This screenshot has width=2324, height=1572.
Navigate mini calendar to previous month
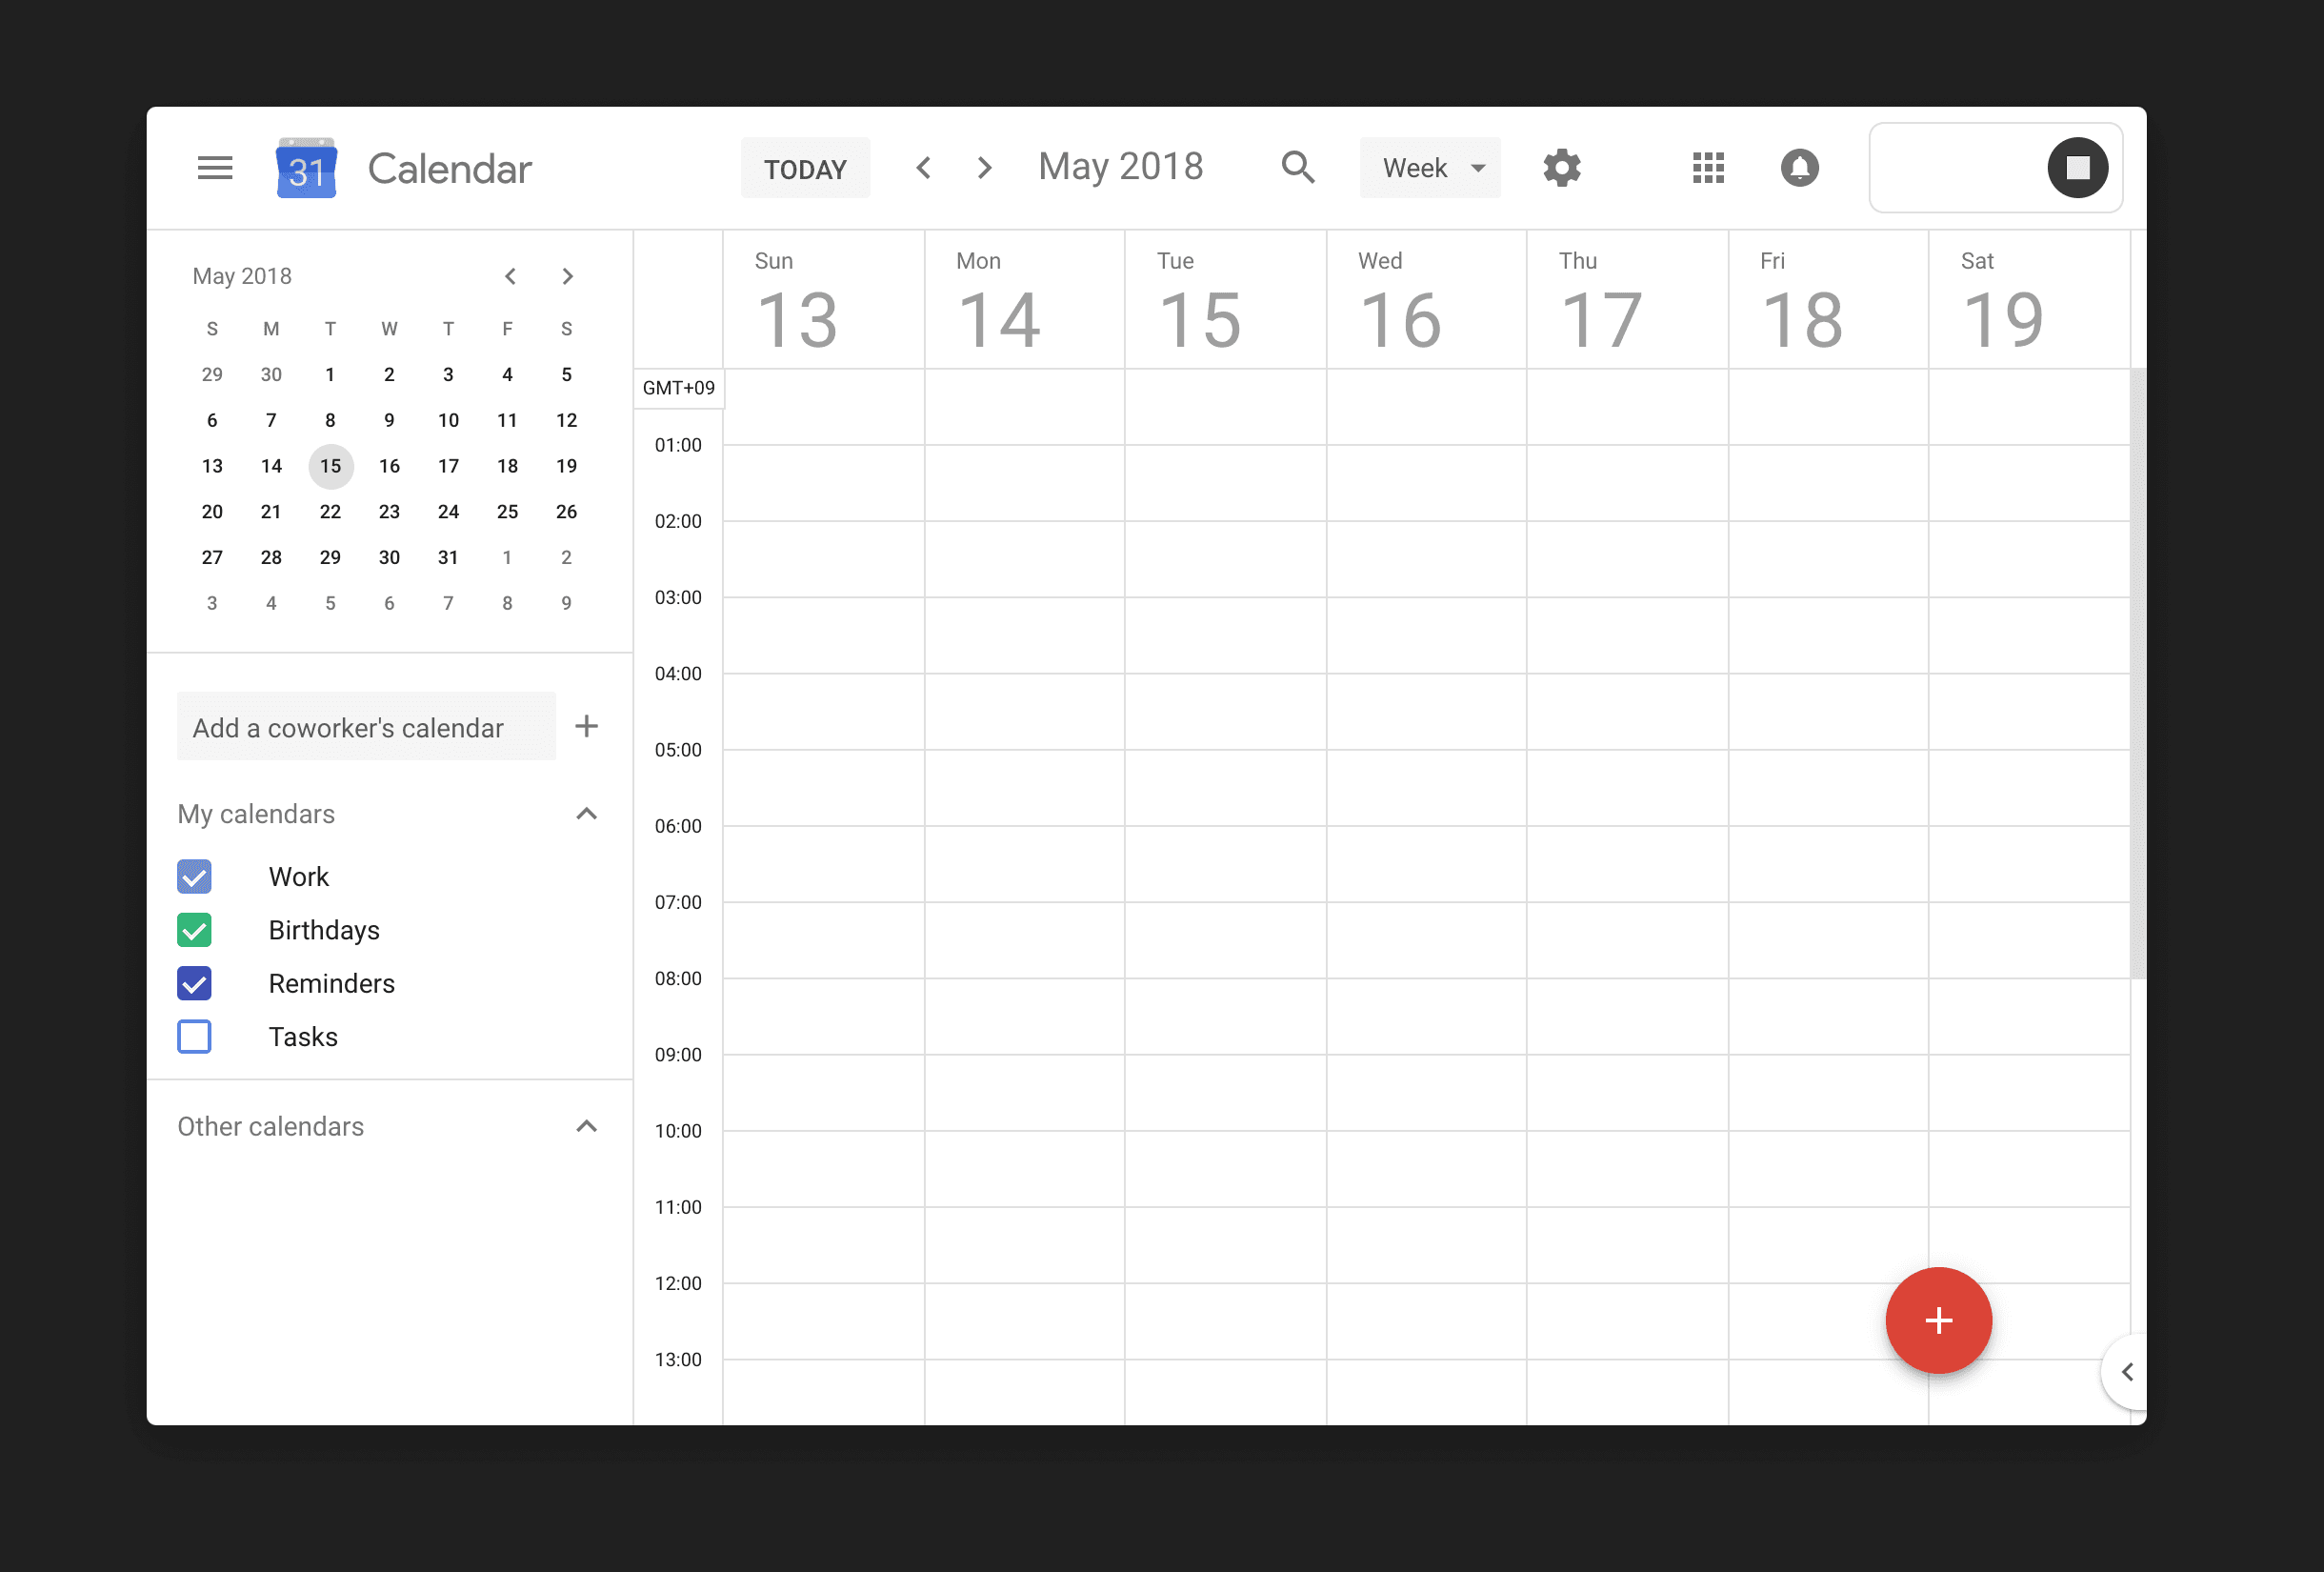(509, 275)
